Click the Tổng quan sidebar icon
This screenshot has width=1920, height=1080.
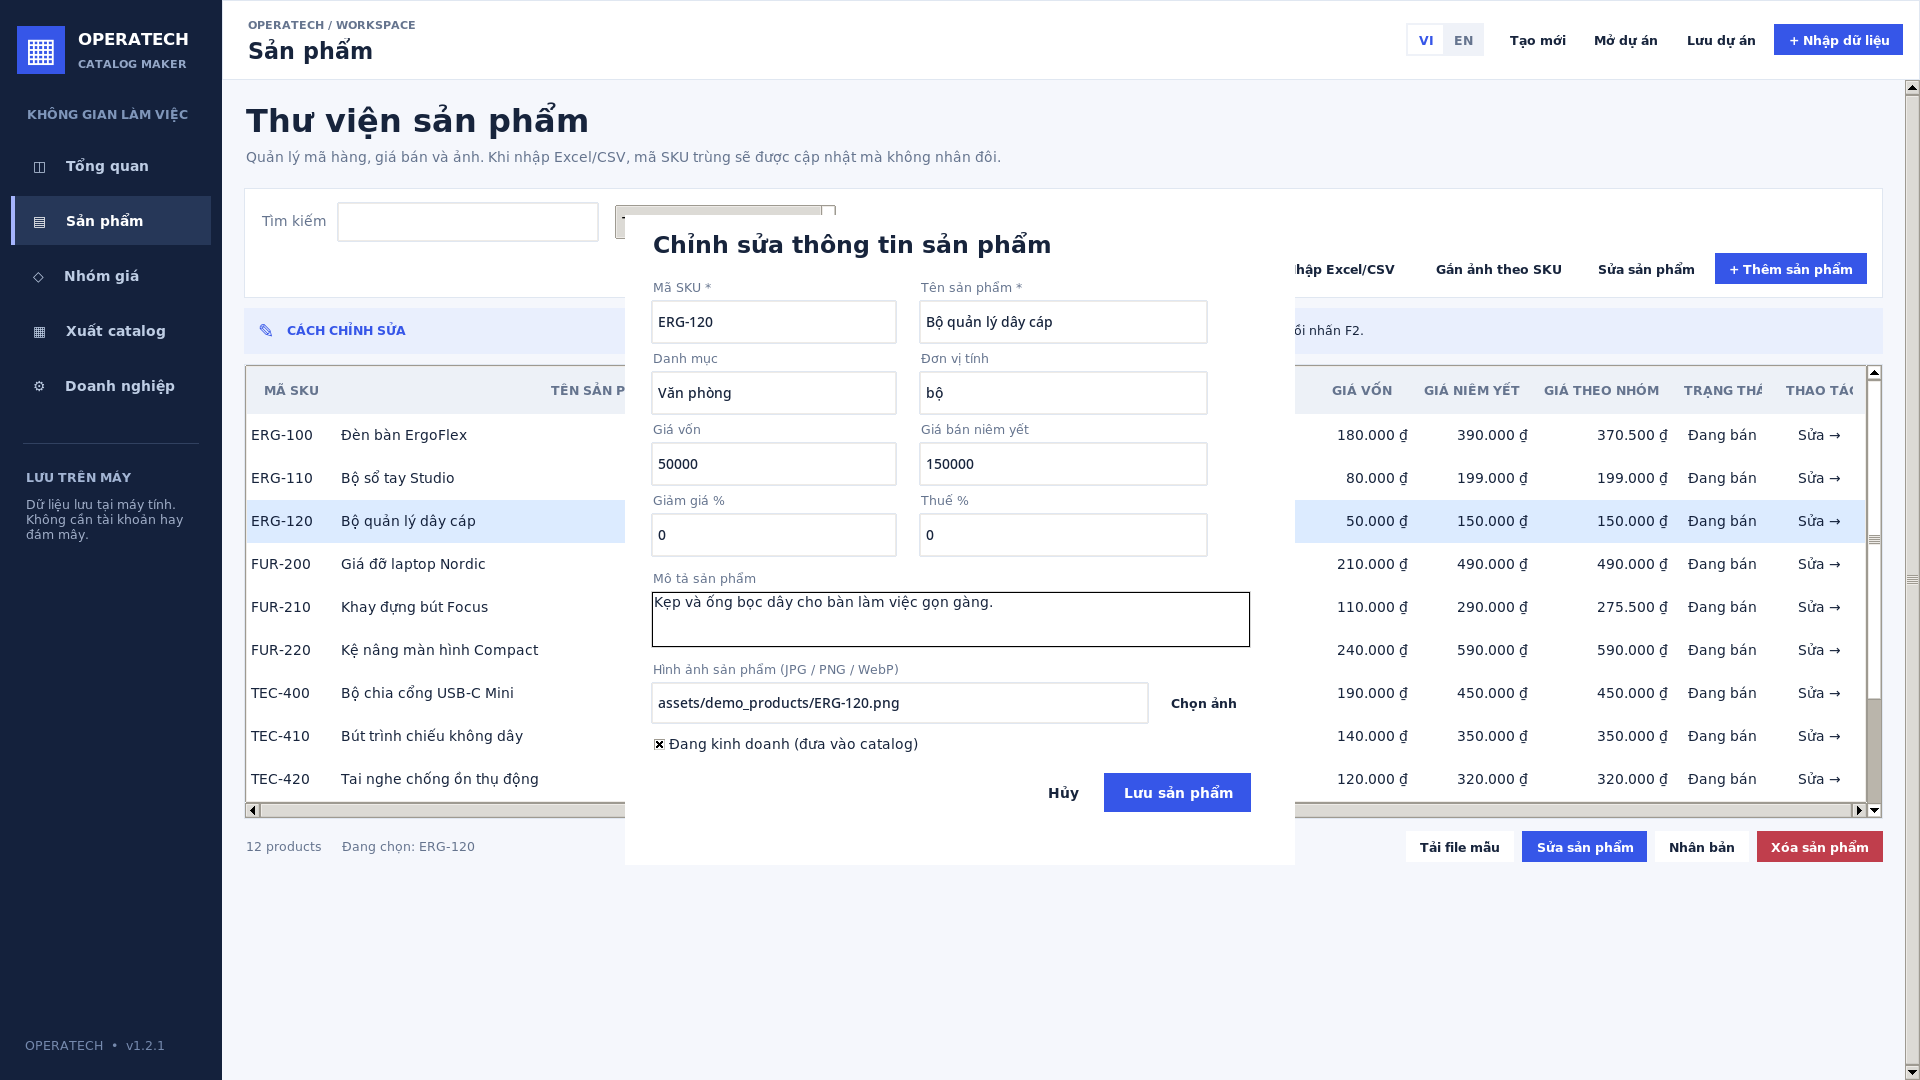click(x=39, y=167)
